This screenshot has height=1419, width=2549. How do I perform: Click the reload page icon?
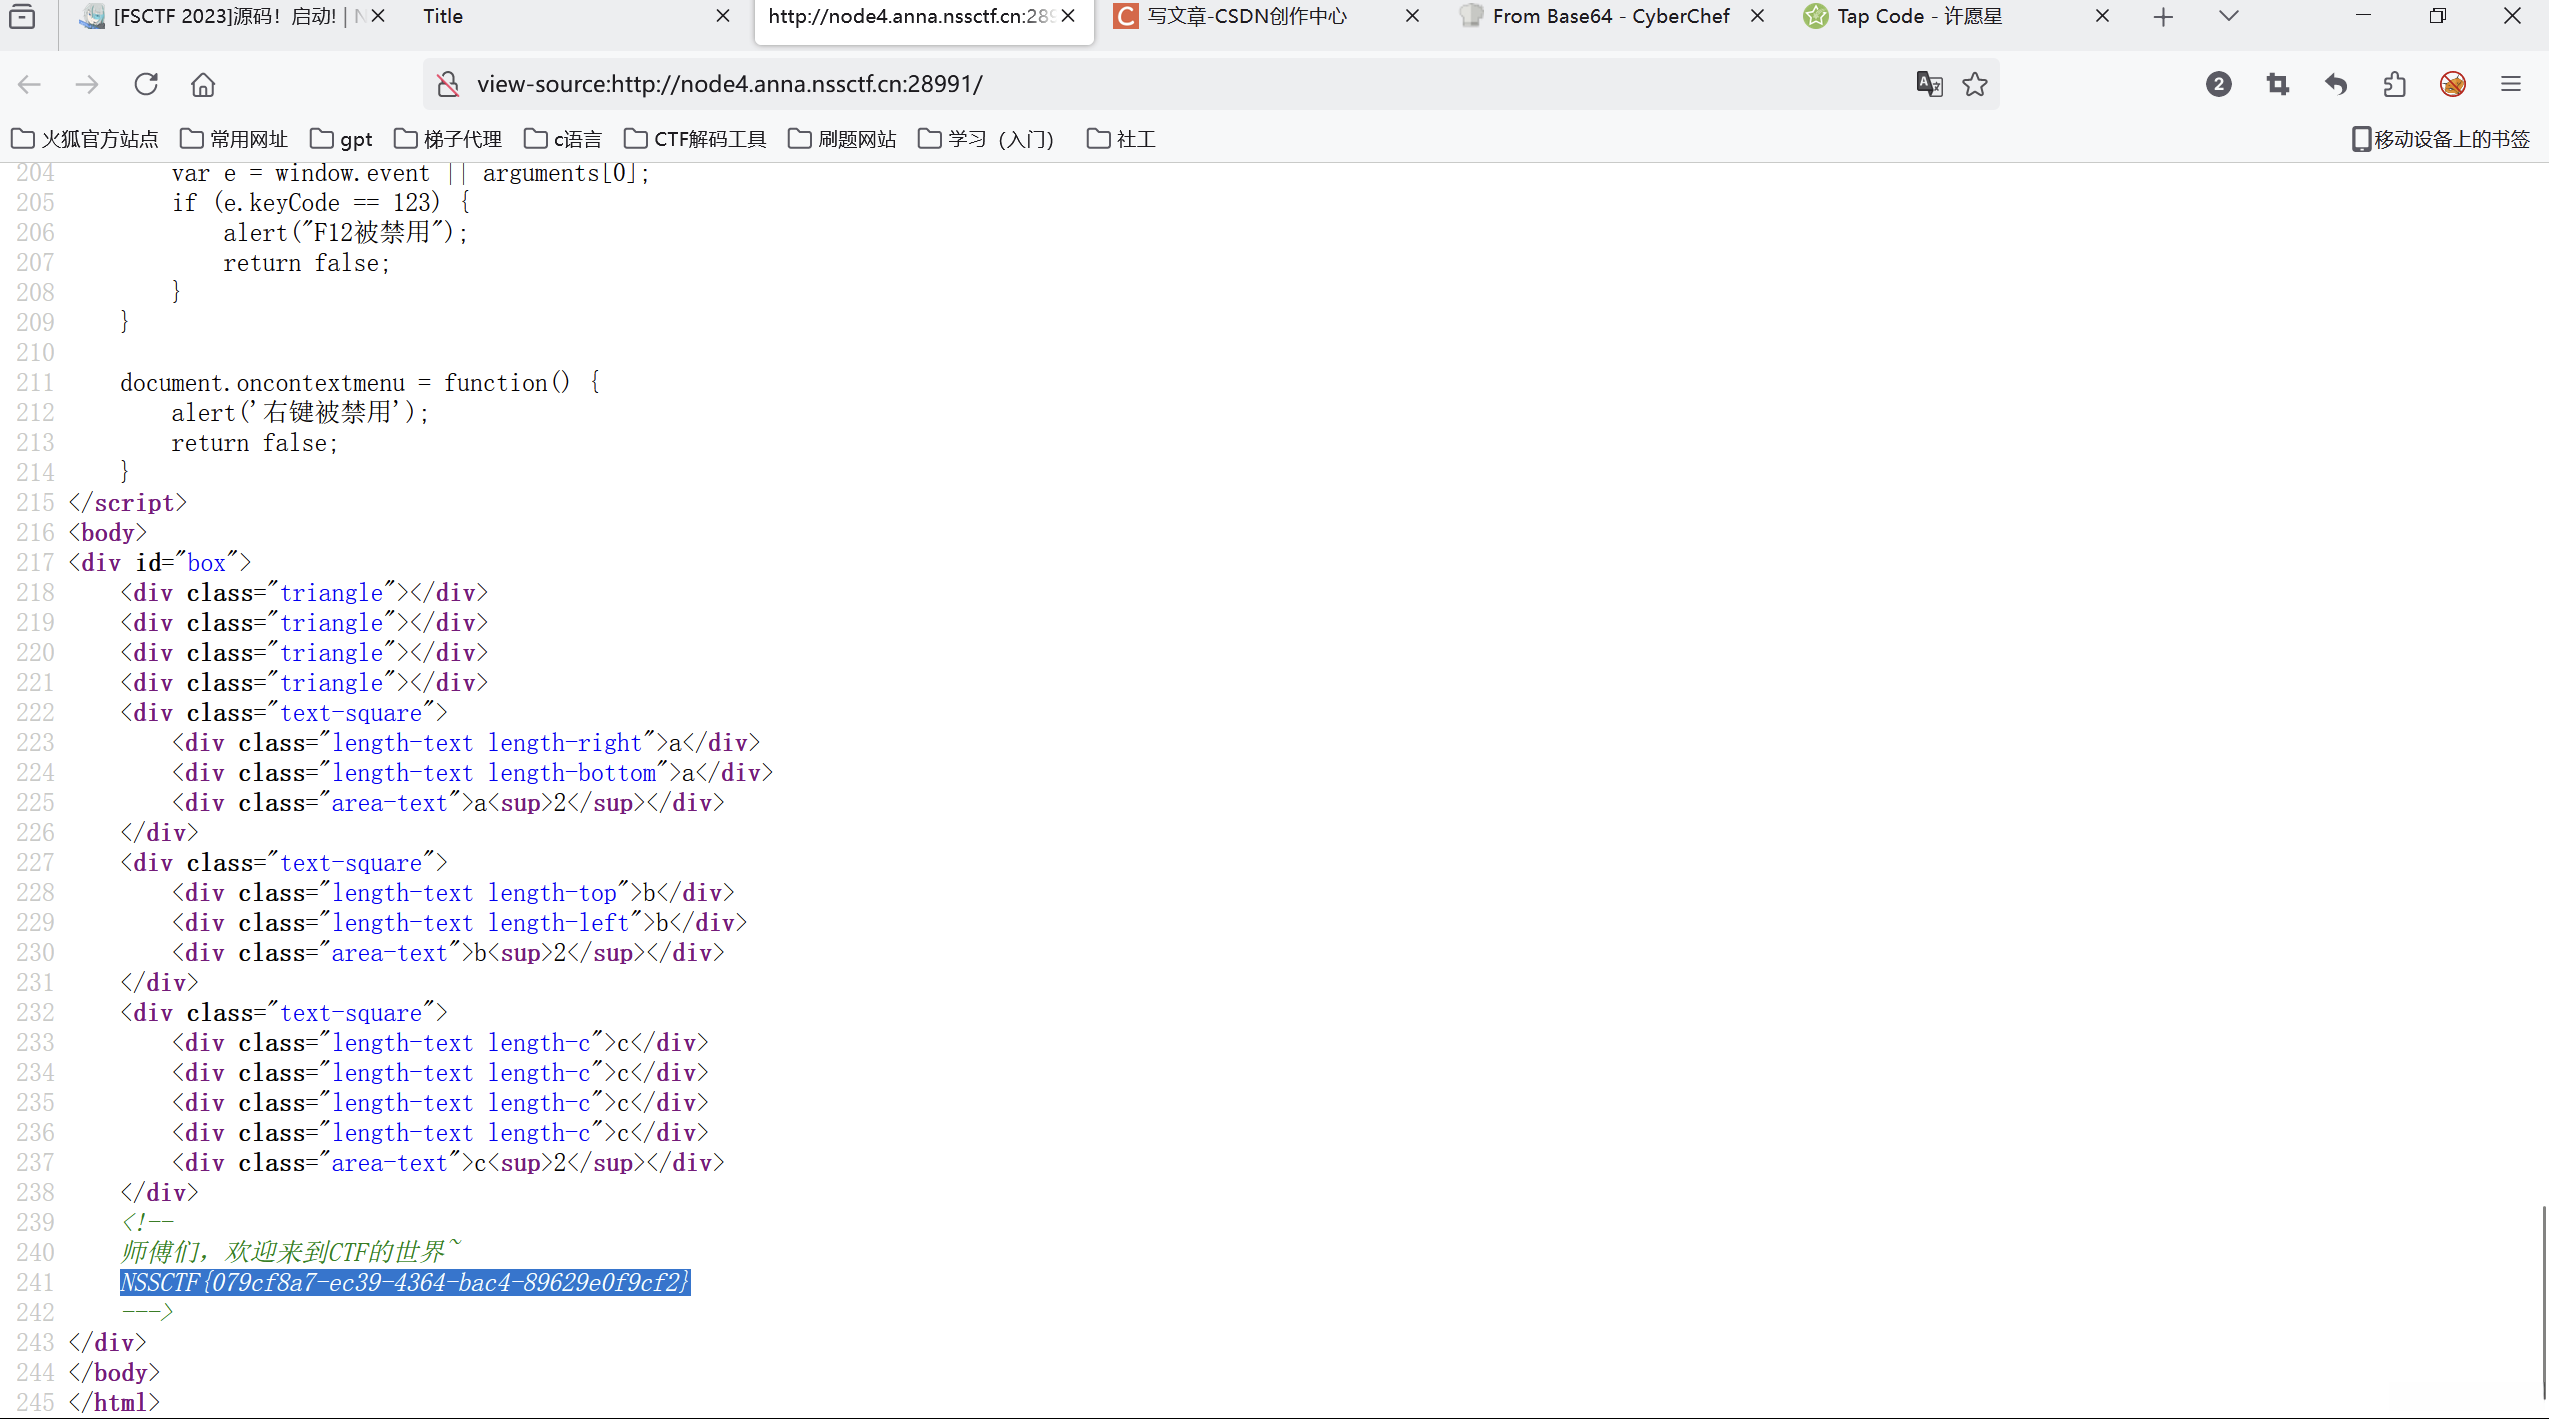pos(146,84)
